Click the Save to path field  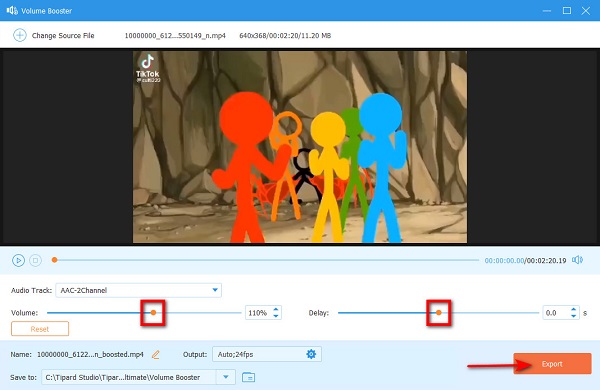click(x=129, y=377)
